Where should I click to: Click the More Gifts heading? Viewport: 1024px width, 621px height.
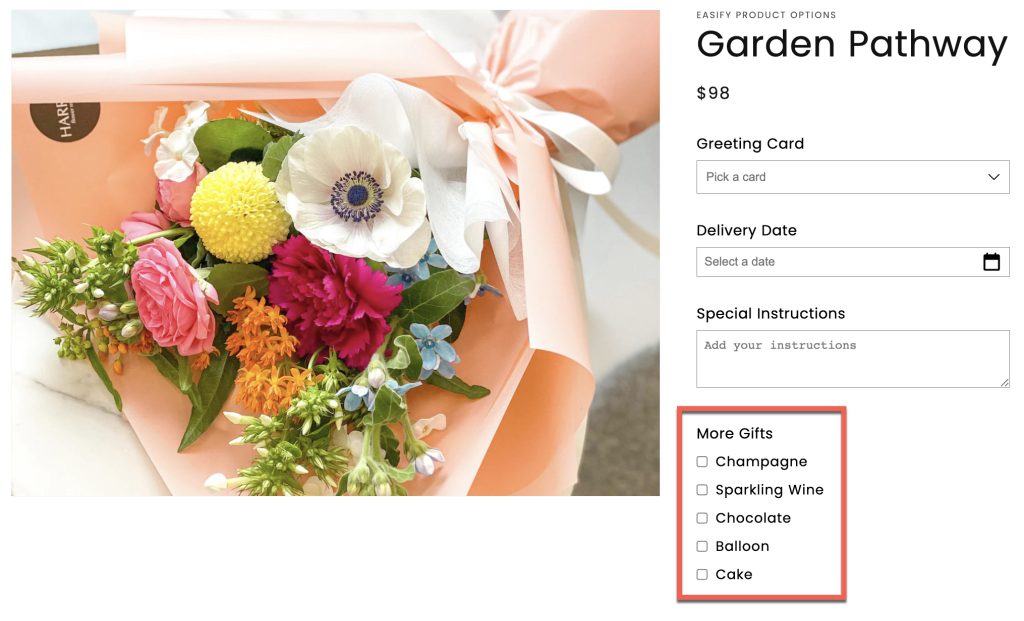[x=734, y=434]
